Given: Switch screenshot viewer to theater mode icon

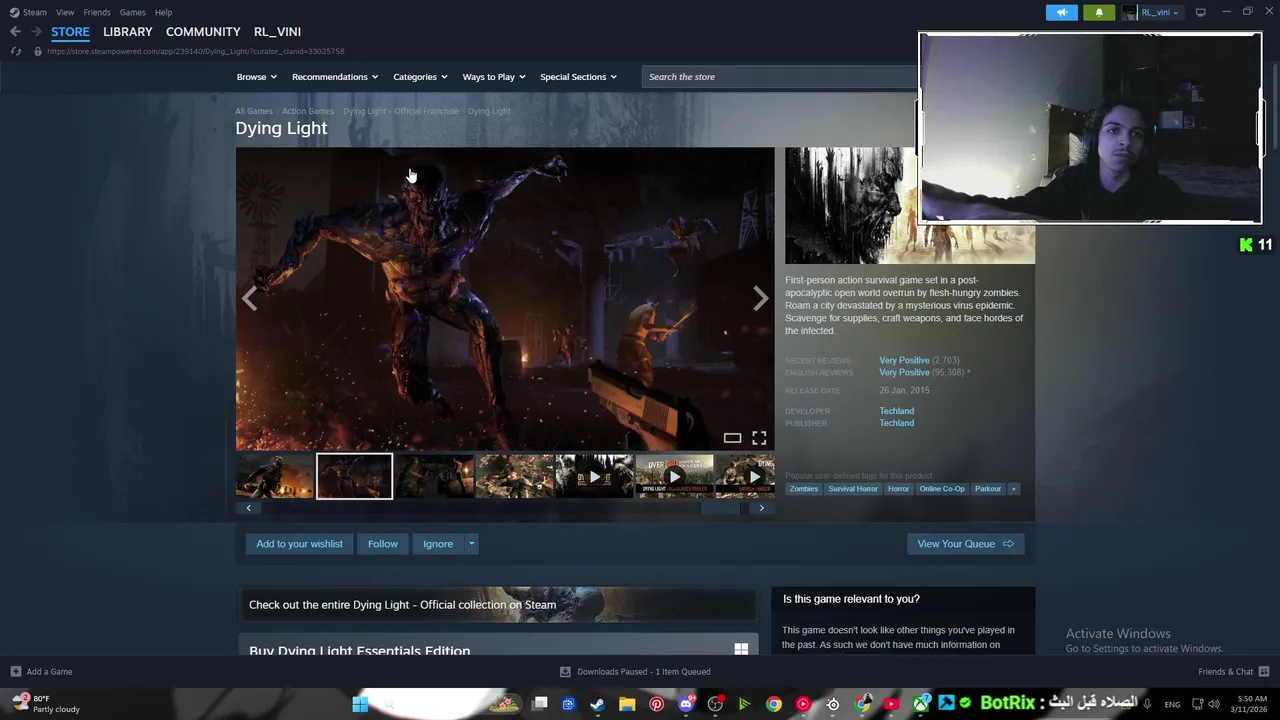Looking at the screenshot, I should pyautogui.click(x=732, y=438).
